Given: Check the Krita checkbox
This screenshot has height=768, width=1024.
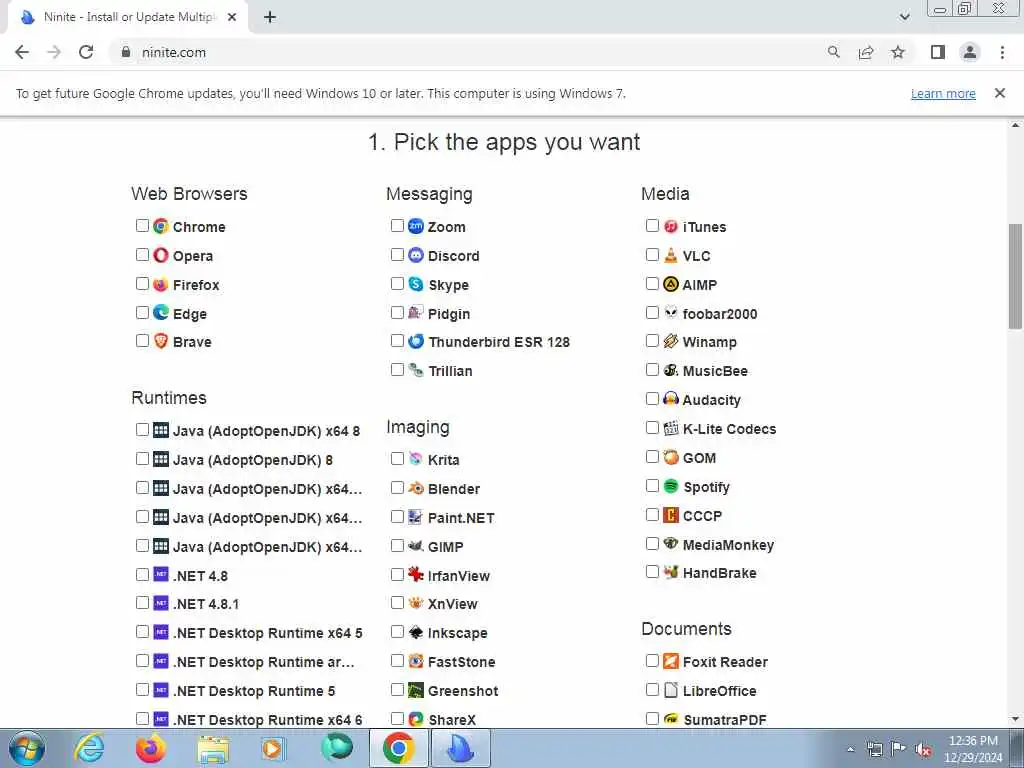Looking at the screenshot, I should click(x=397, y=458).
